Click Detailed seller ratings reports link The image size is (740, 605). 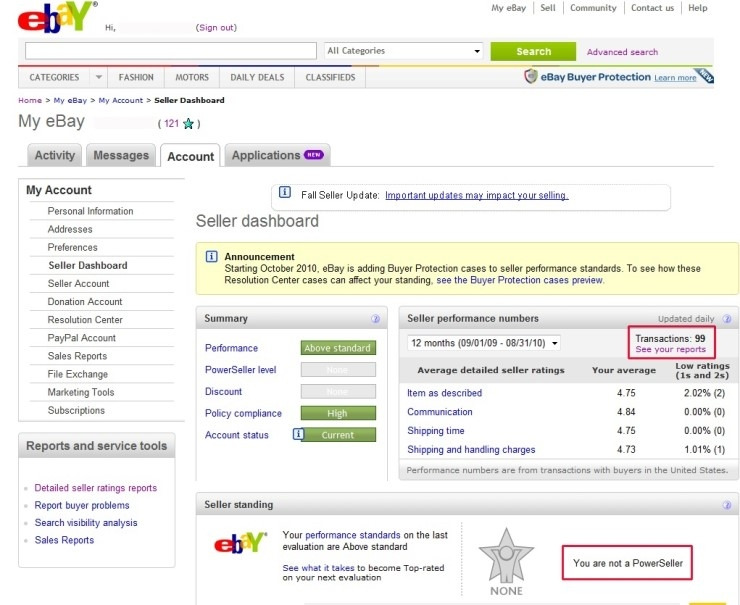(x=95, y=488)
